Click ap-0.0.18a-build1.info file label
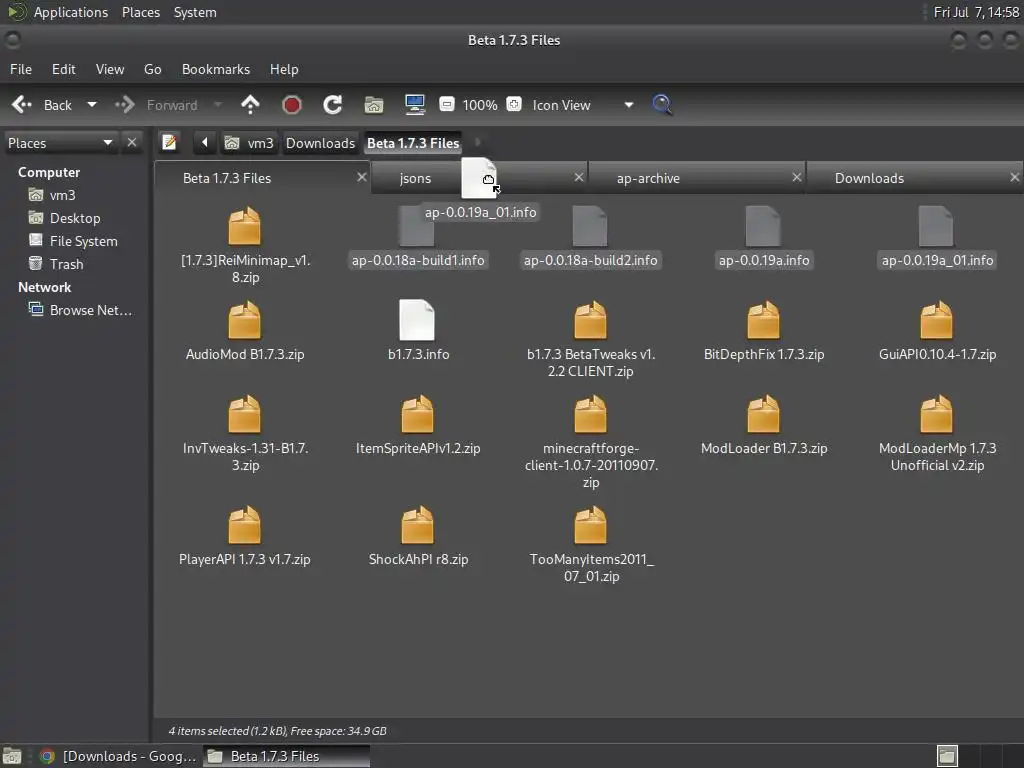 point(418,260)
